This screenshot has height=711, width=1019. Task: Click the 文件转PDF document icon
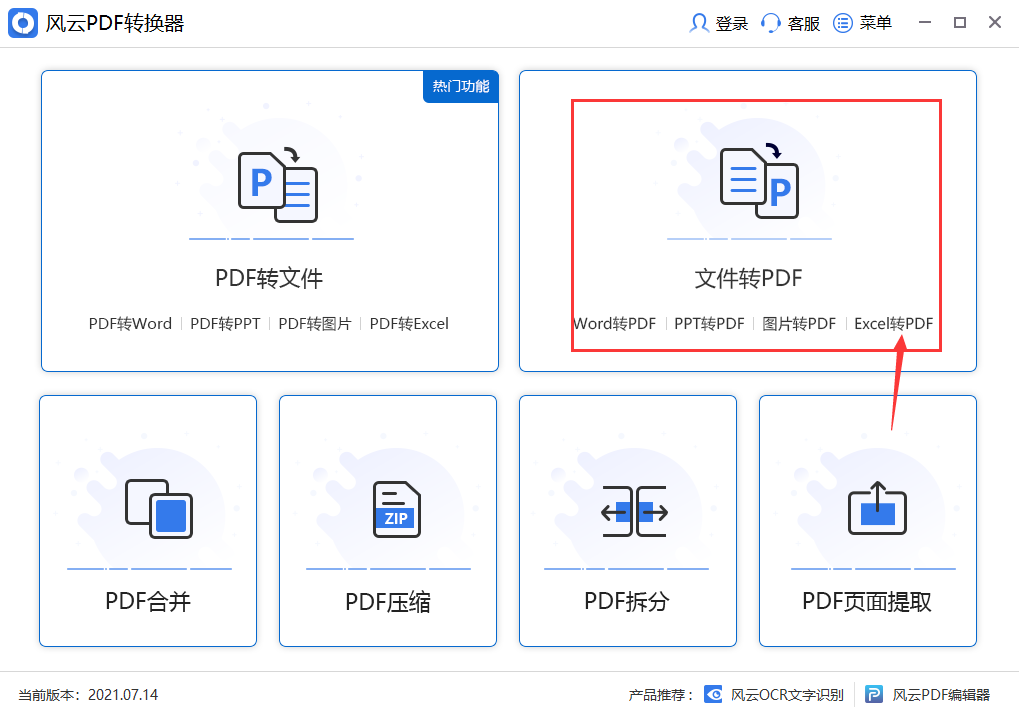(759, 182)
